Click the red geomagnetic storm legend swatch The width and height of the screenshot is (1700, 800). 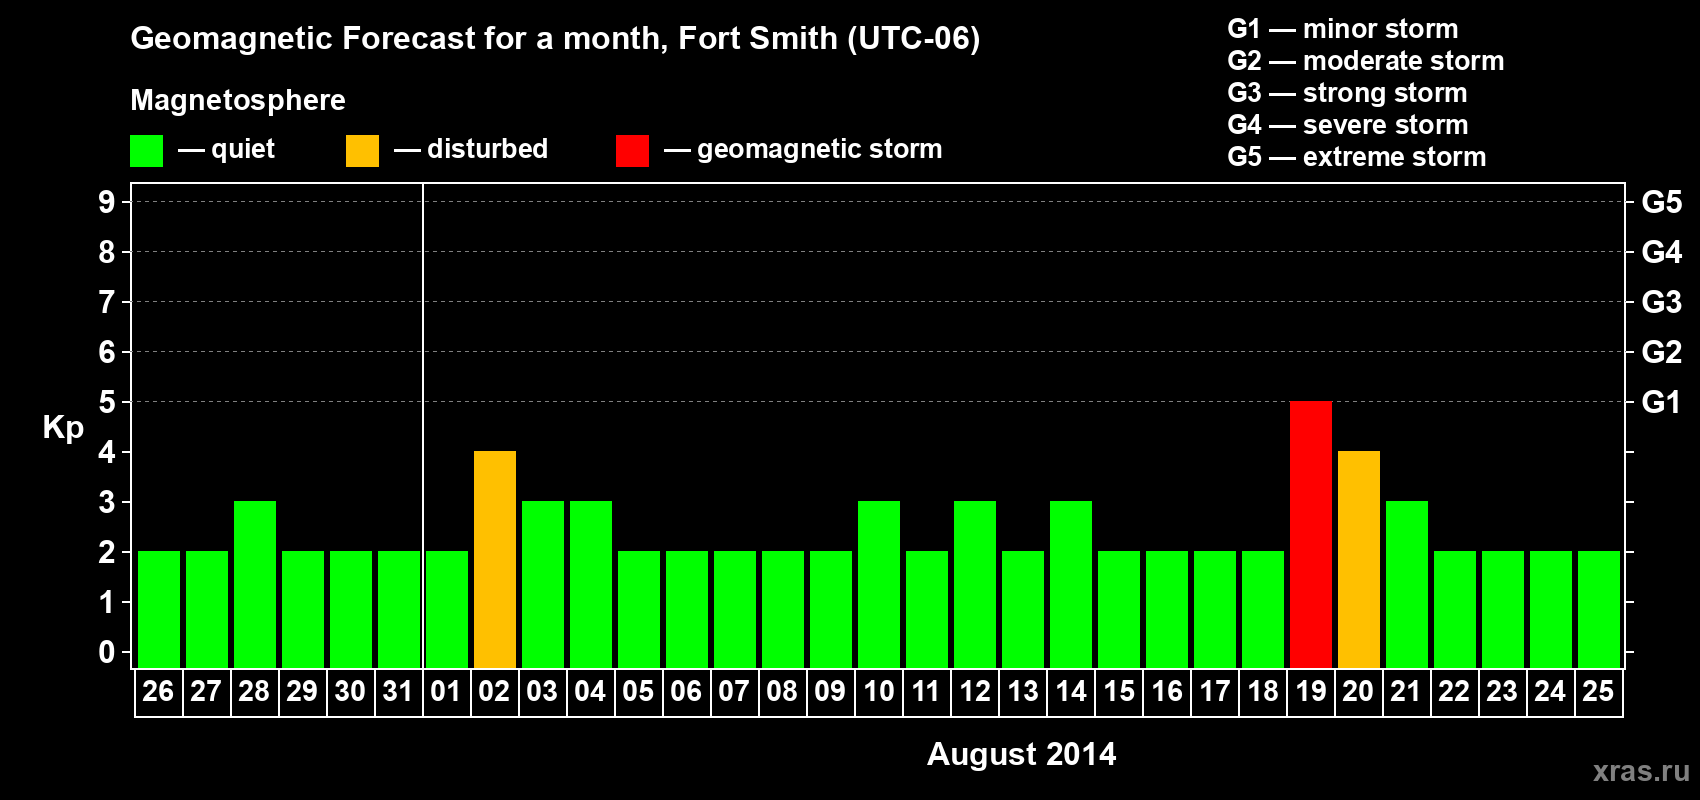click(x=632, y=151)
